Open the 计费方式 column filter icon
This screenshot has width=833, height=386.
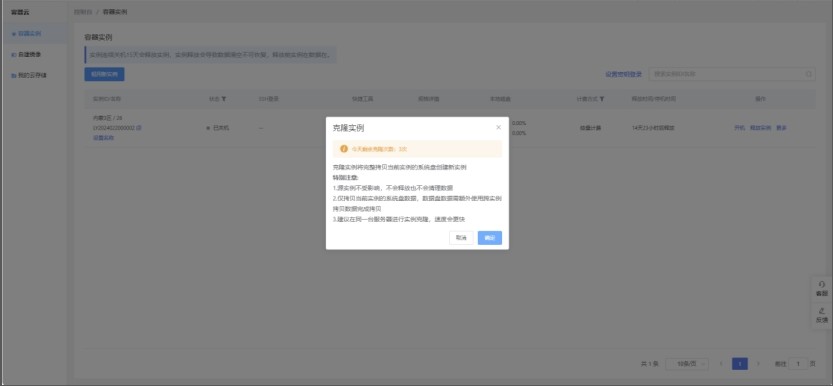pos(601,99)
